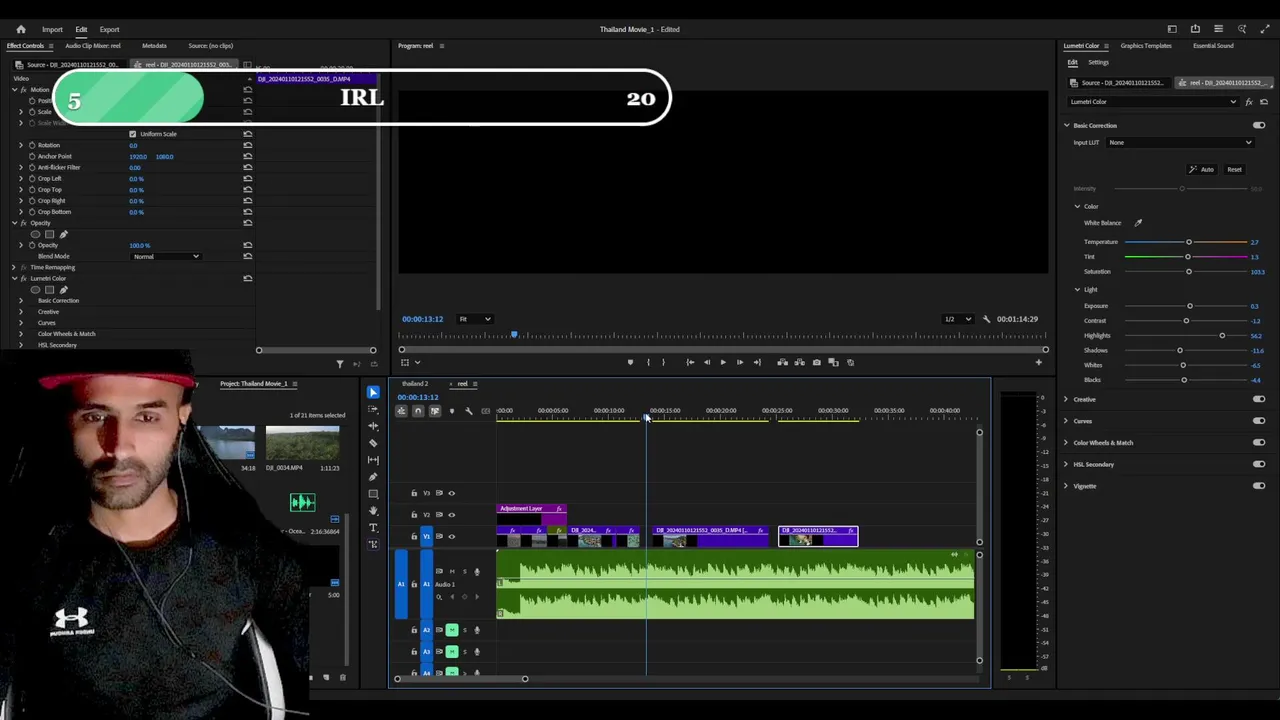Image resolution: width=1280 pixels, height=720 pixels.
Task: Click the Highlights slider handle
Action: coord(1222,336)
